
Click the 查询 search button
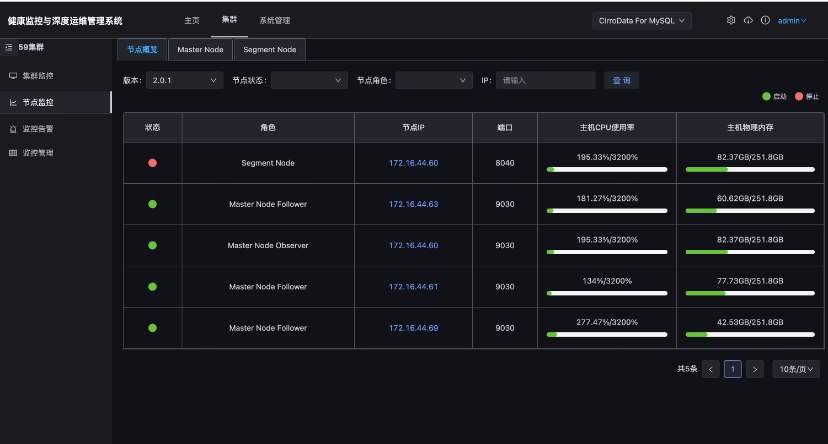(x=621, y=80)
